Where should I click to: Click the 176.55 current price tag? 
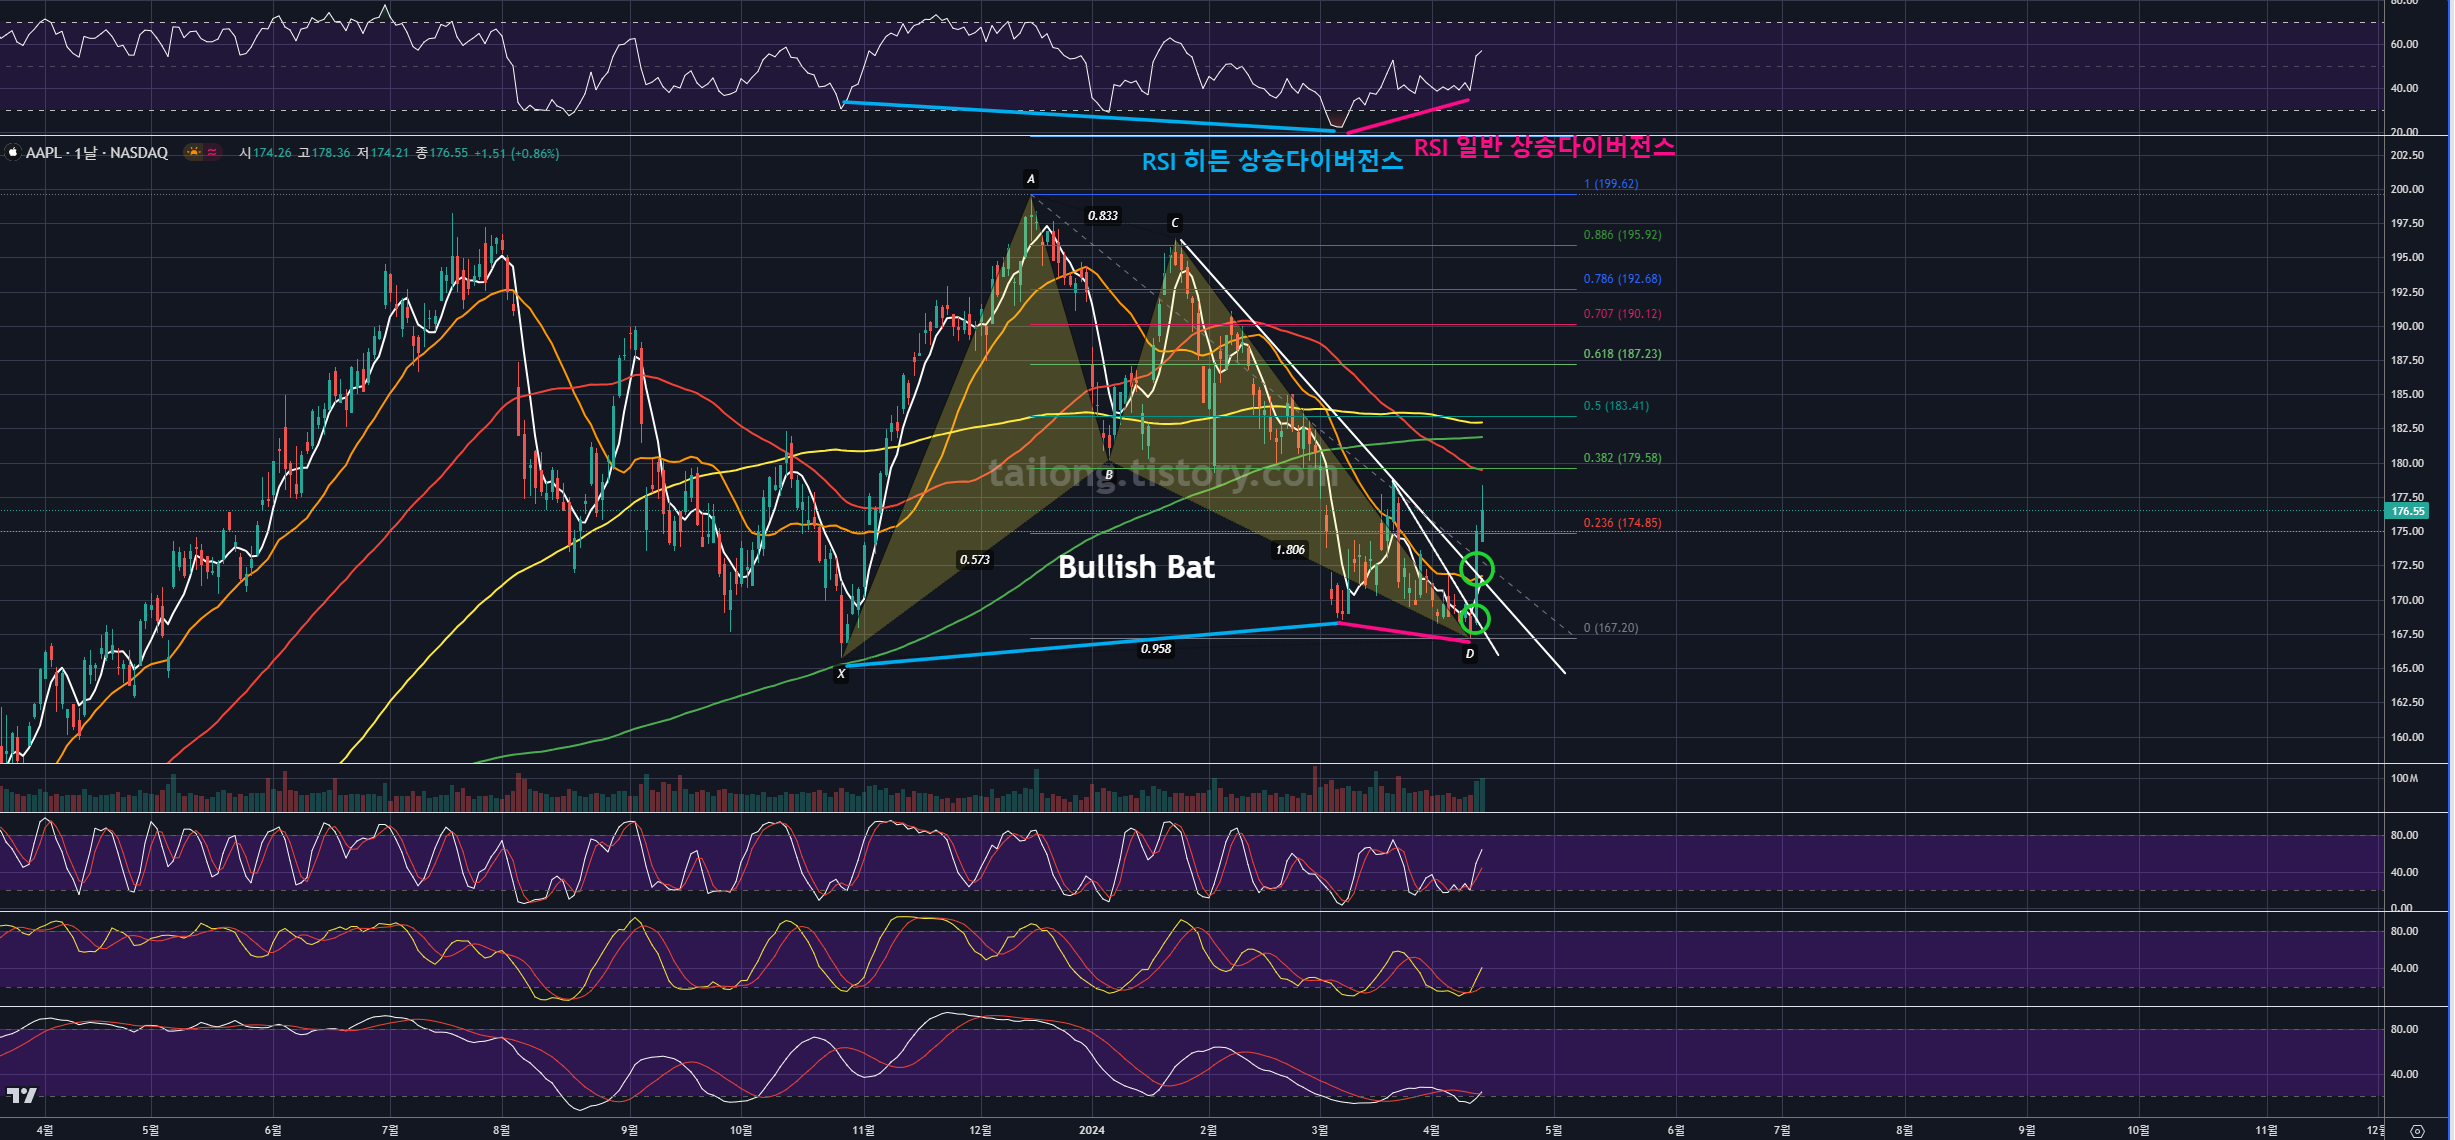click(2407, 511)
